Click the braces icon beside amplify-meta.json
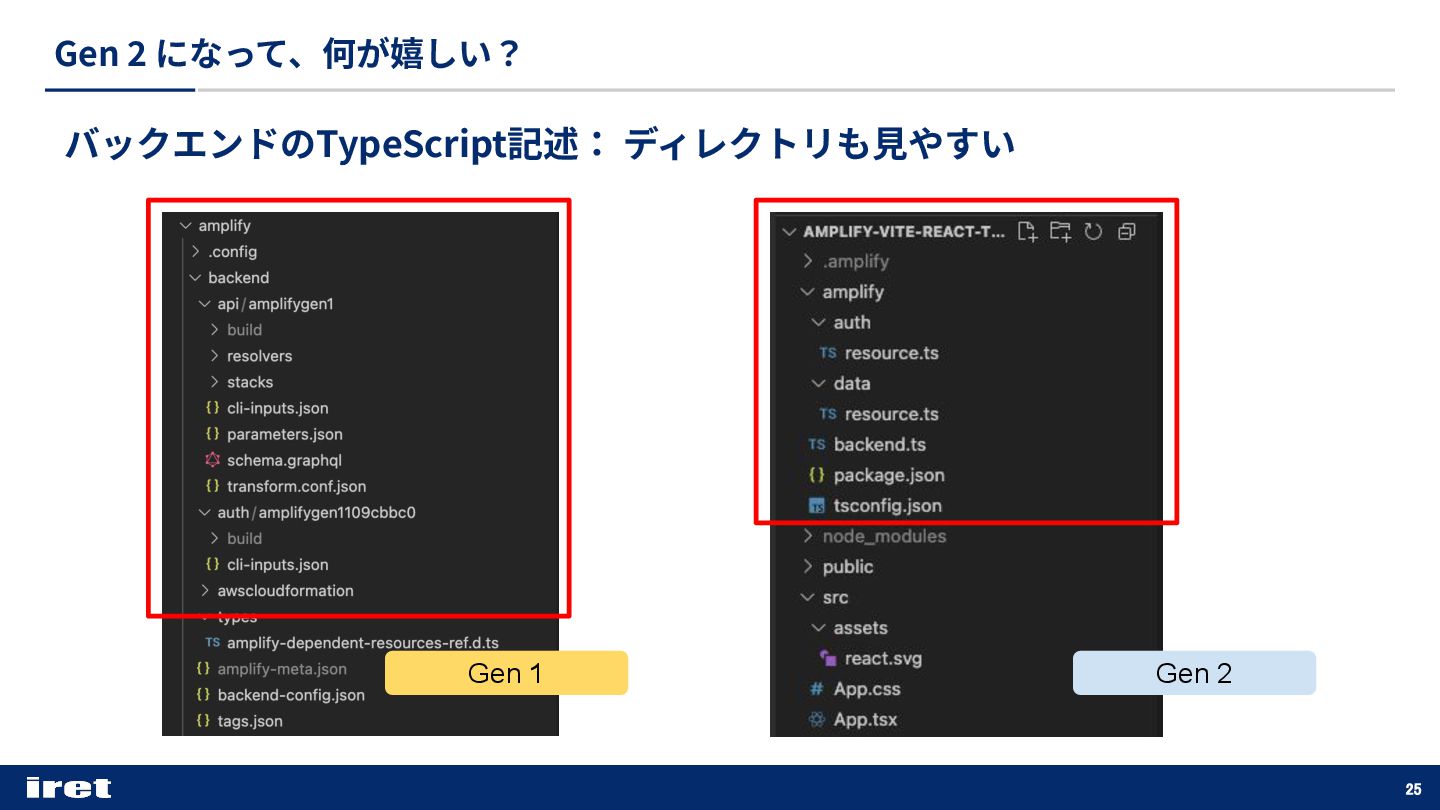The height and width of the screenshot is (810, 1440). 203,669
